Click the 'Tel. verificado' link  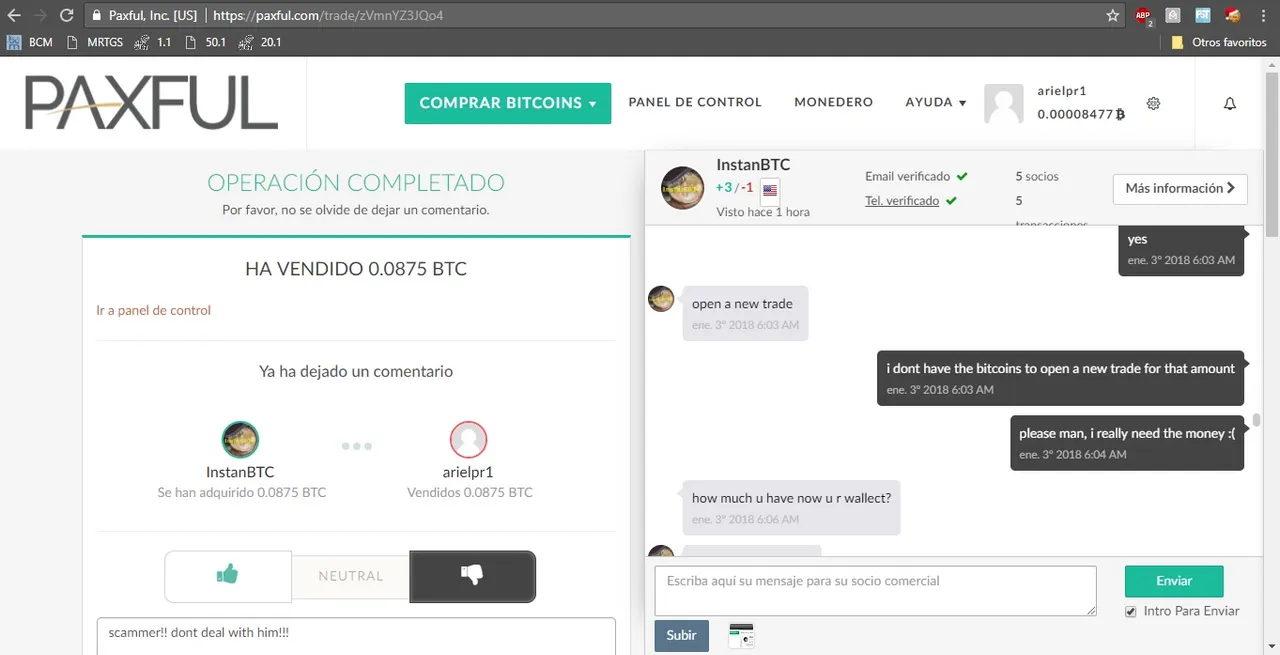pyautogui.click(x=902, y=200)
